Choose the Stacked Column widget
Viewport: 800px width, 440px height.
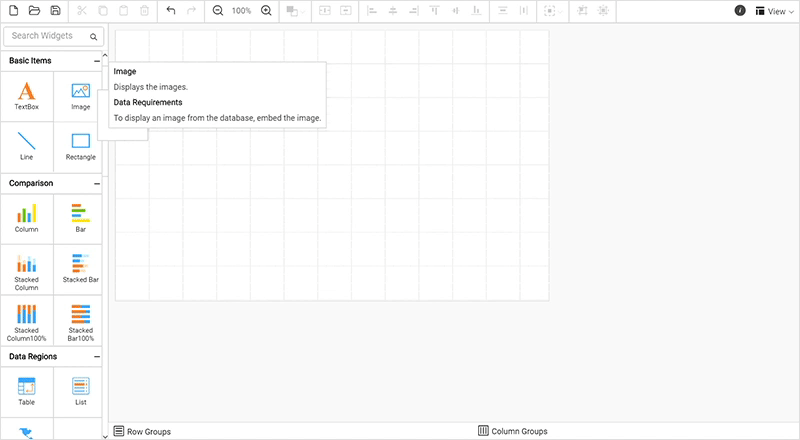[x=27, y=270]
